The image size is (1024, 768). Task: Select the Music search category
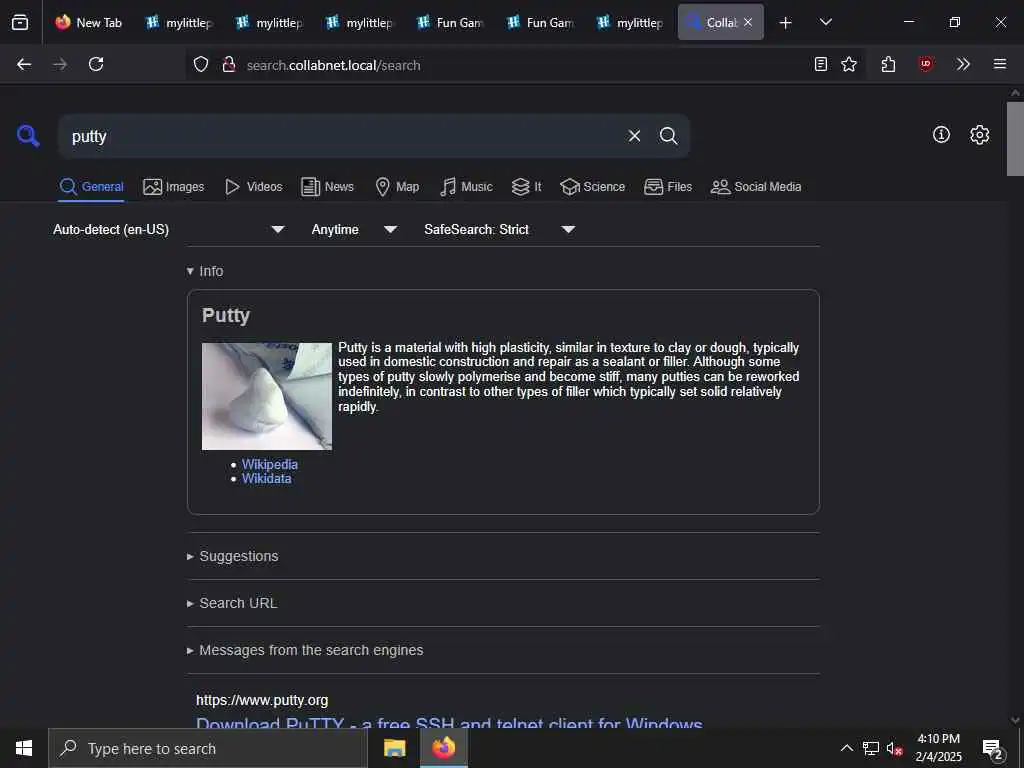tap(466, 187)
